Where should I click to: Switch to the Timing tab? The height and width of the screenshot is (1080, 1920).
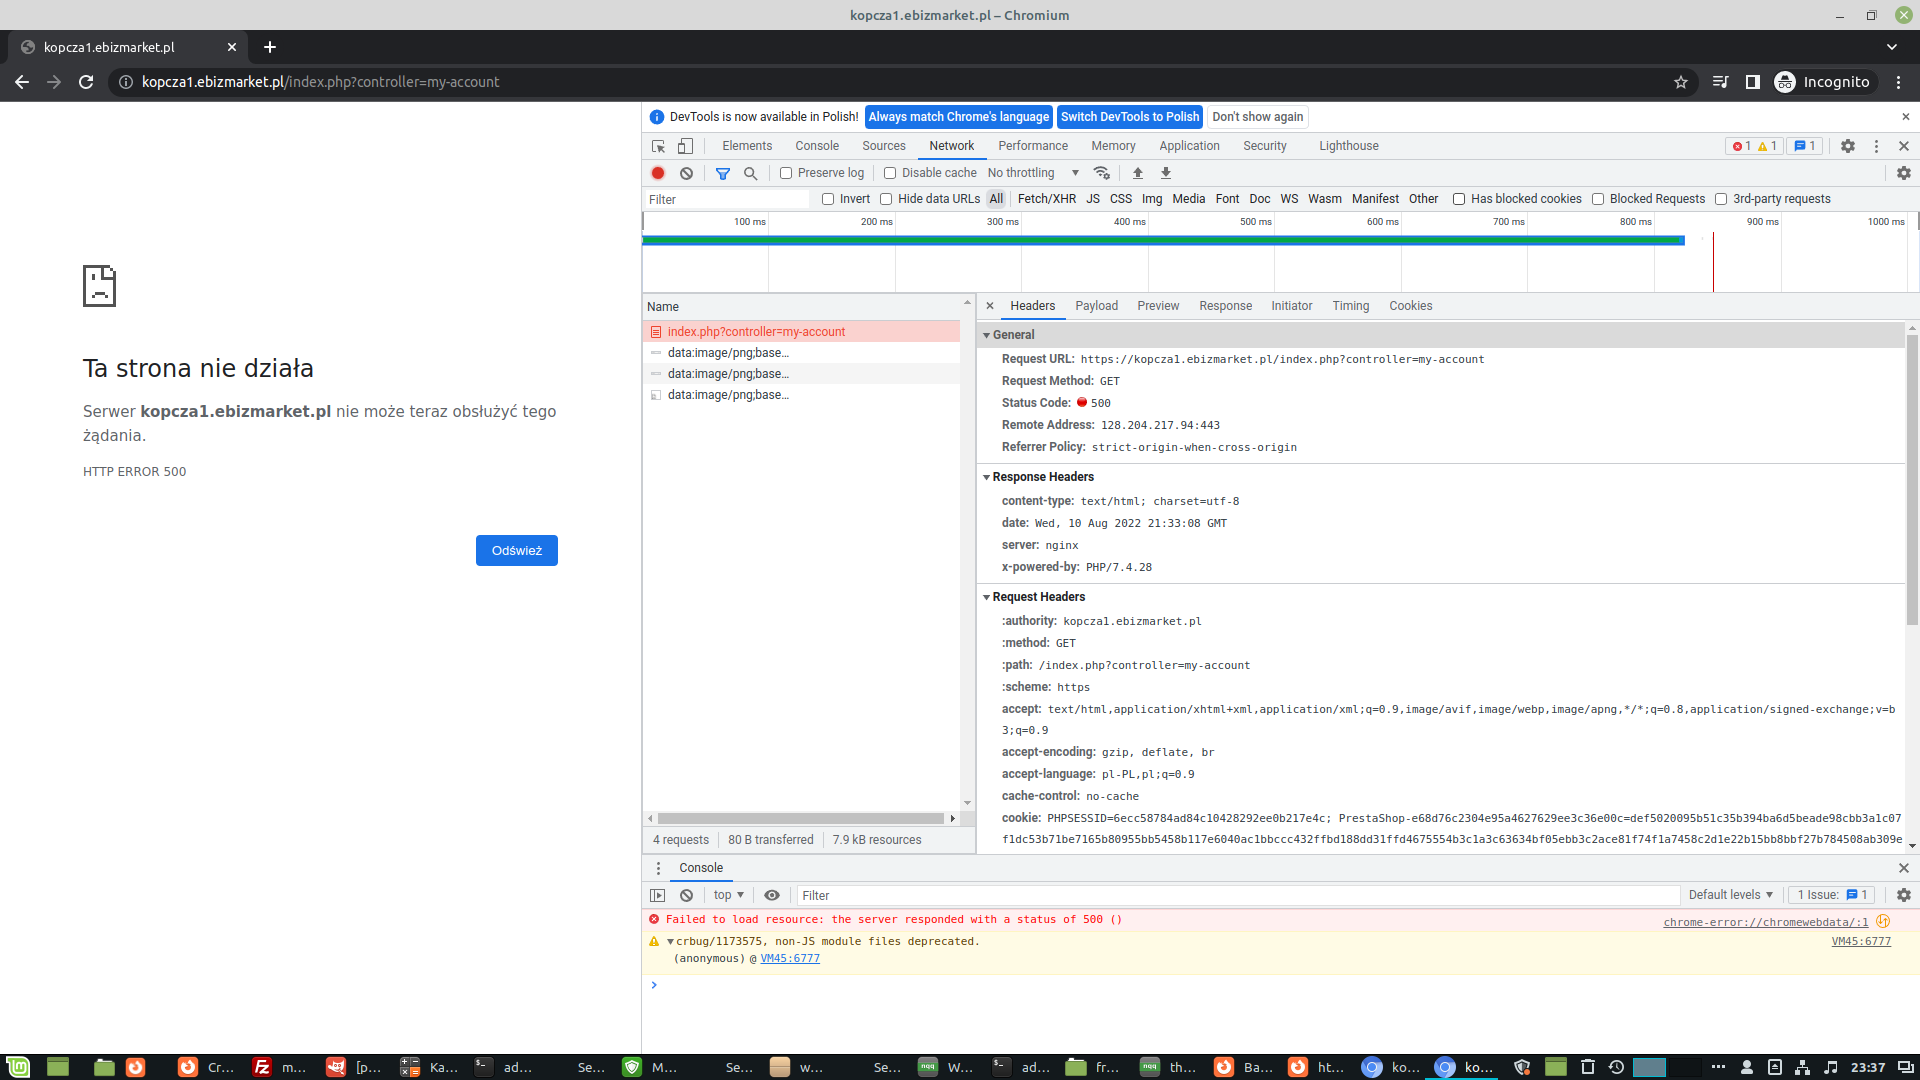click(1350, 306)
